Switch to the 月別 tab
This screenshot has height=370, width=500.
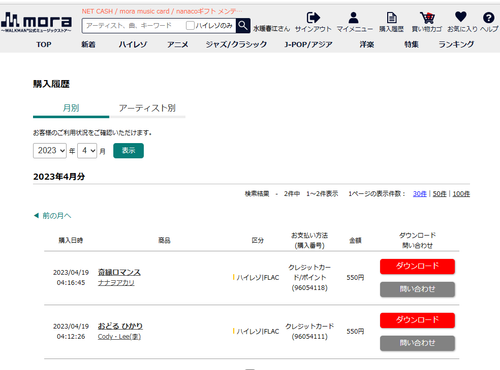(x=71, y=108)
